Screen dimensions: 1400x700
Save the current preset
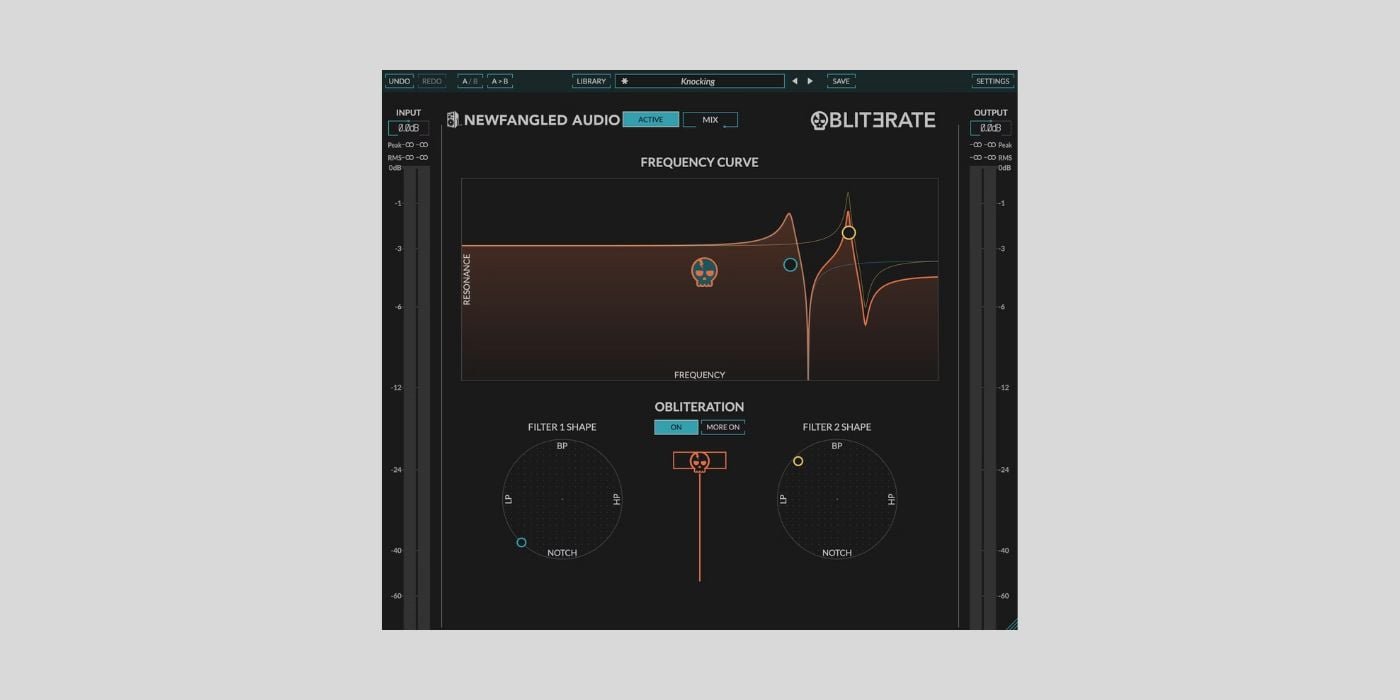pyautogui.click(x=841, y=81)
